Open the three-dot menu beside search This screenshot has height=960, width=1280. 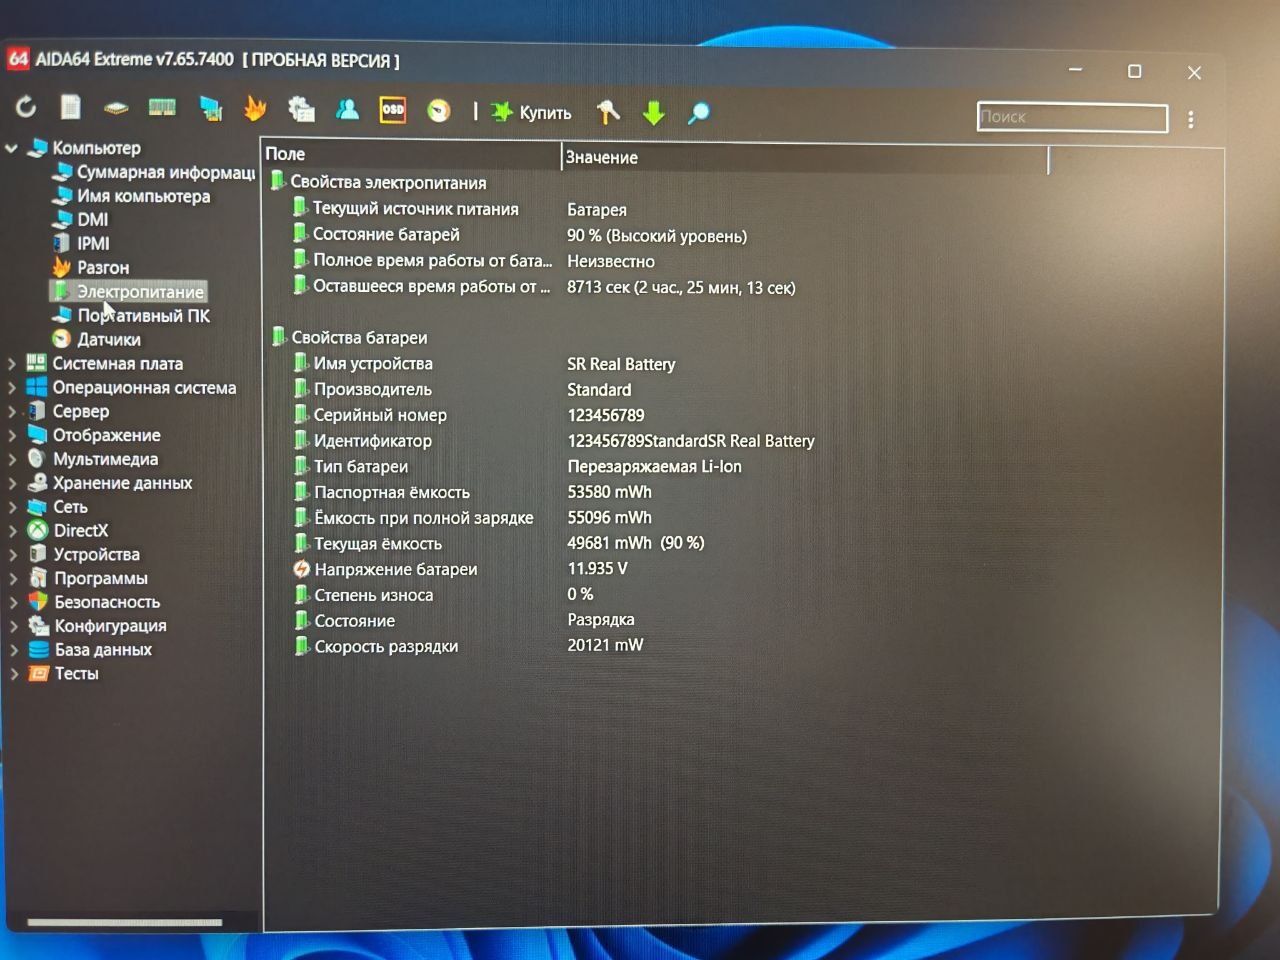1191,119
